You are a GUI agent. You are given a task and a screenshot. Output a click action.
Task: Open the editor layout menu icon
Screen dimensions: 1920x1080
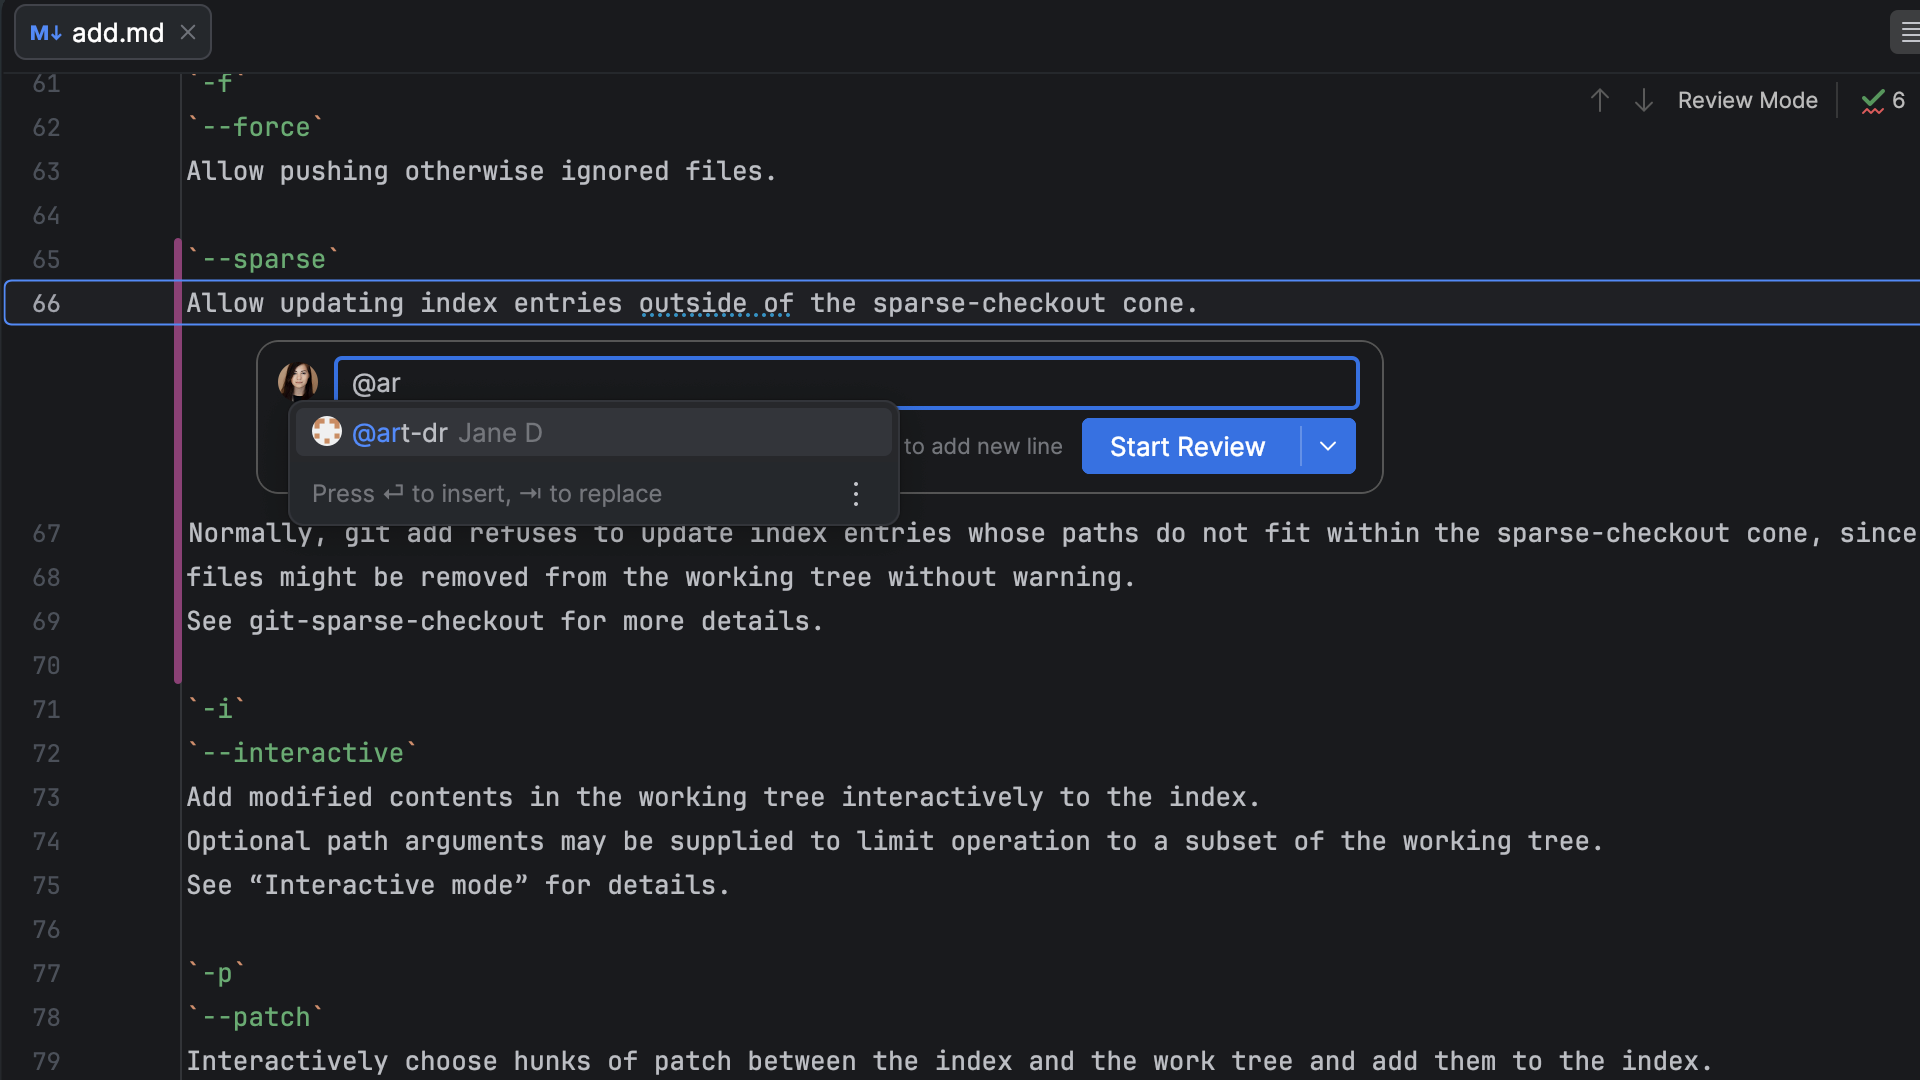click(1909, 32)
